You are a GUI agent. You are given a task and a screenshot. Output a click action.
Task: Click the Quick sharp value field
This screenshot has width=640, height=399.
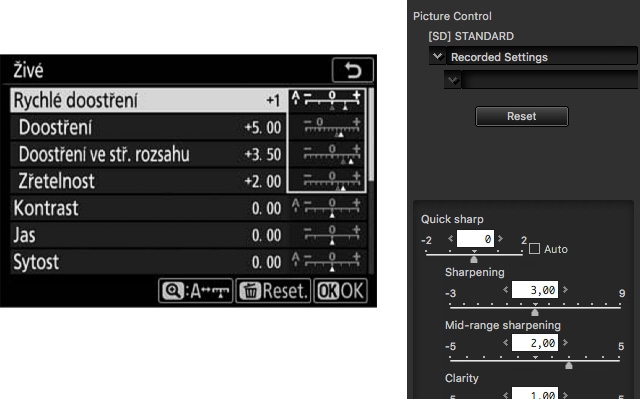point(475,239)
